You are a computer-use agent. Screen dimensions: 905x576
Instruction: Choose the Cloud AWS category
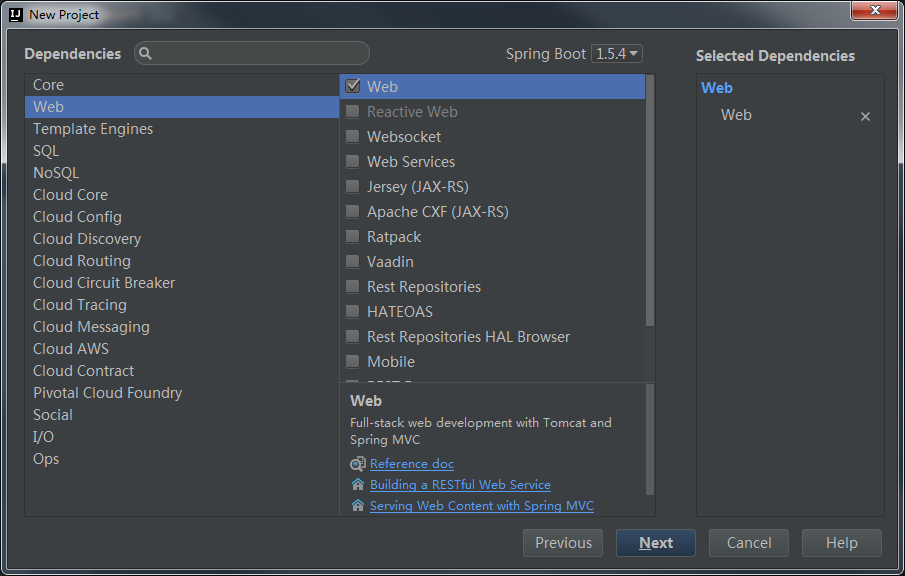click(182, 348)
